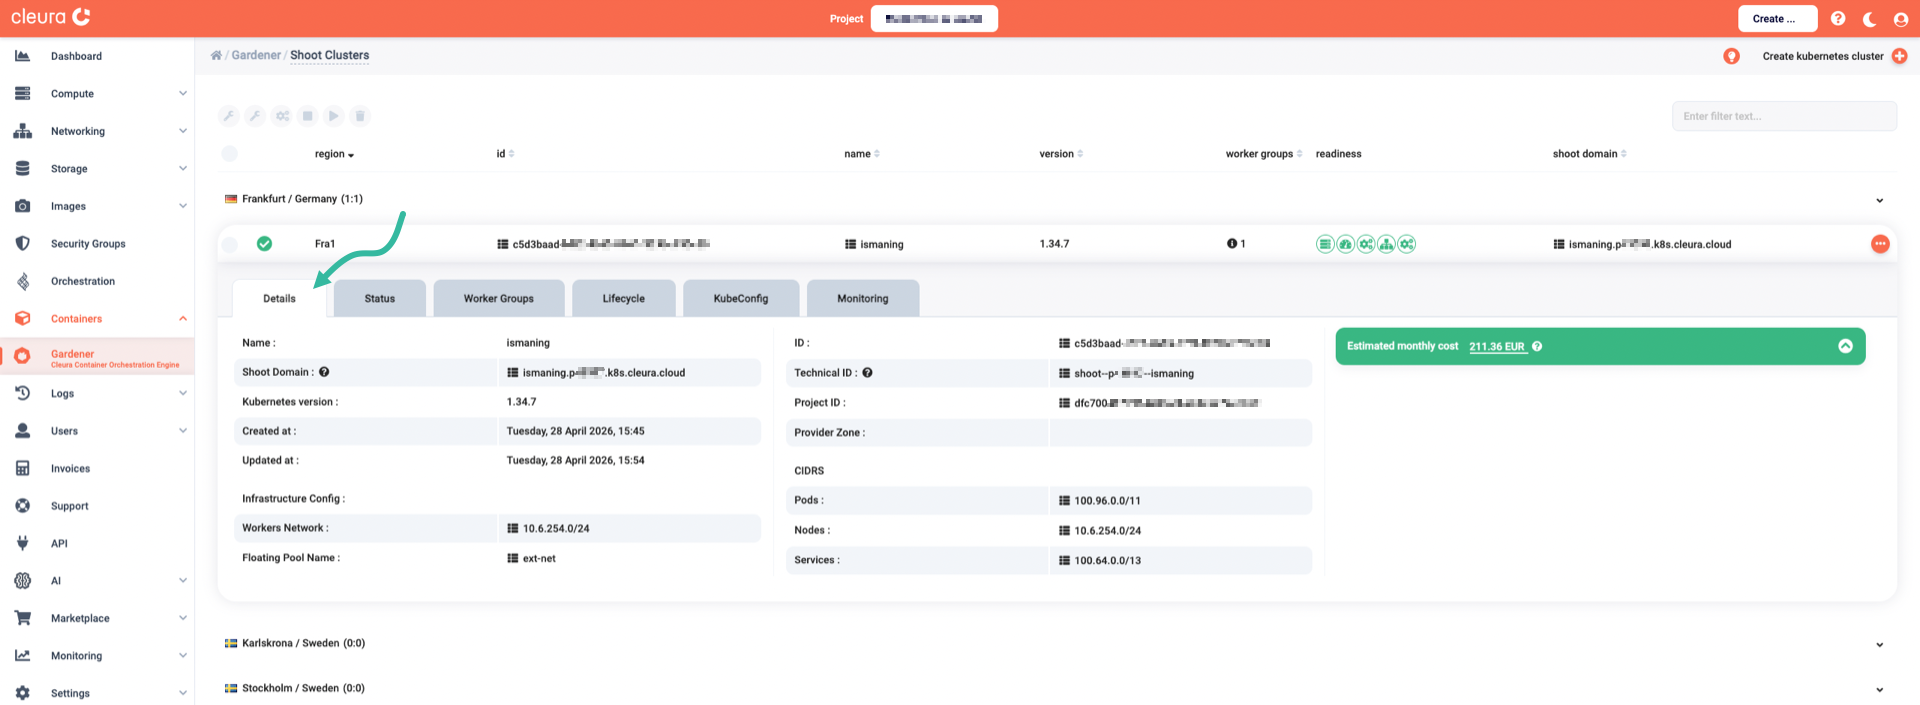Select the Details tab
Screen dimensions: 1920x705
(280, 298)
